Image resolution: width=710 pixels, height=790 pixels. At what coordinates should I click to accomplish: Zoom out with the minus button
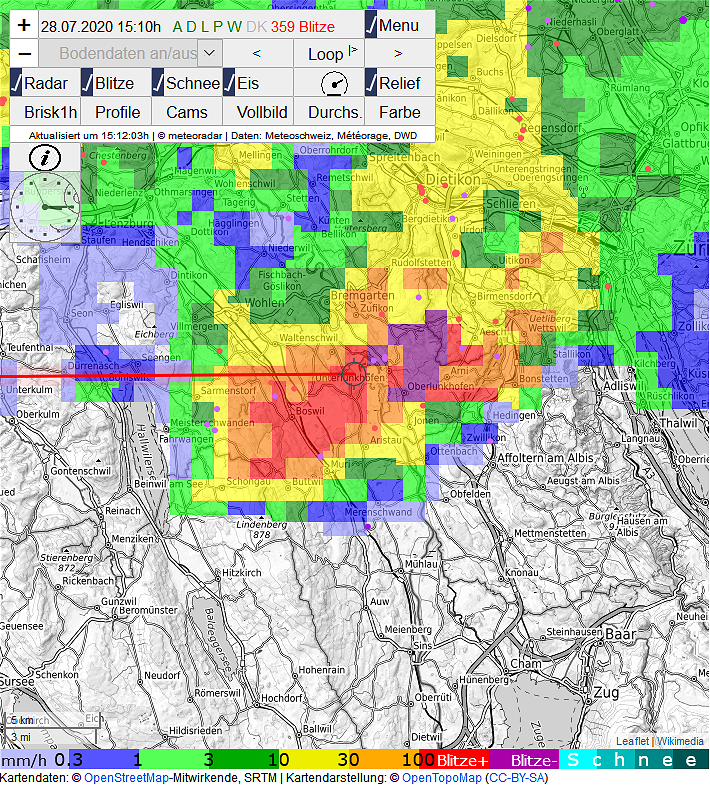(25, 54)
